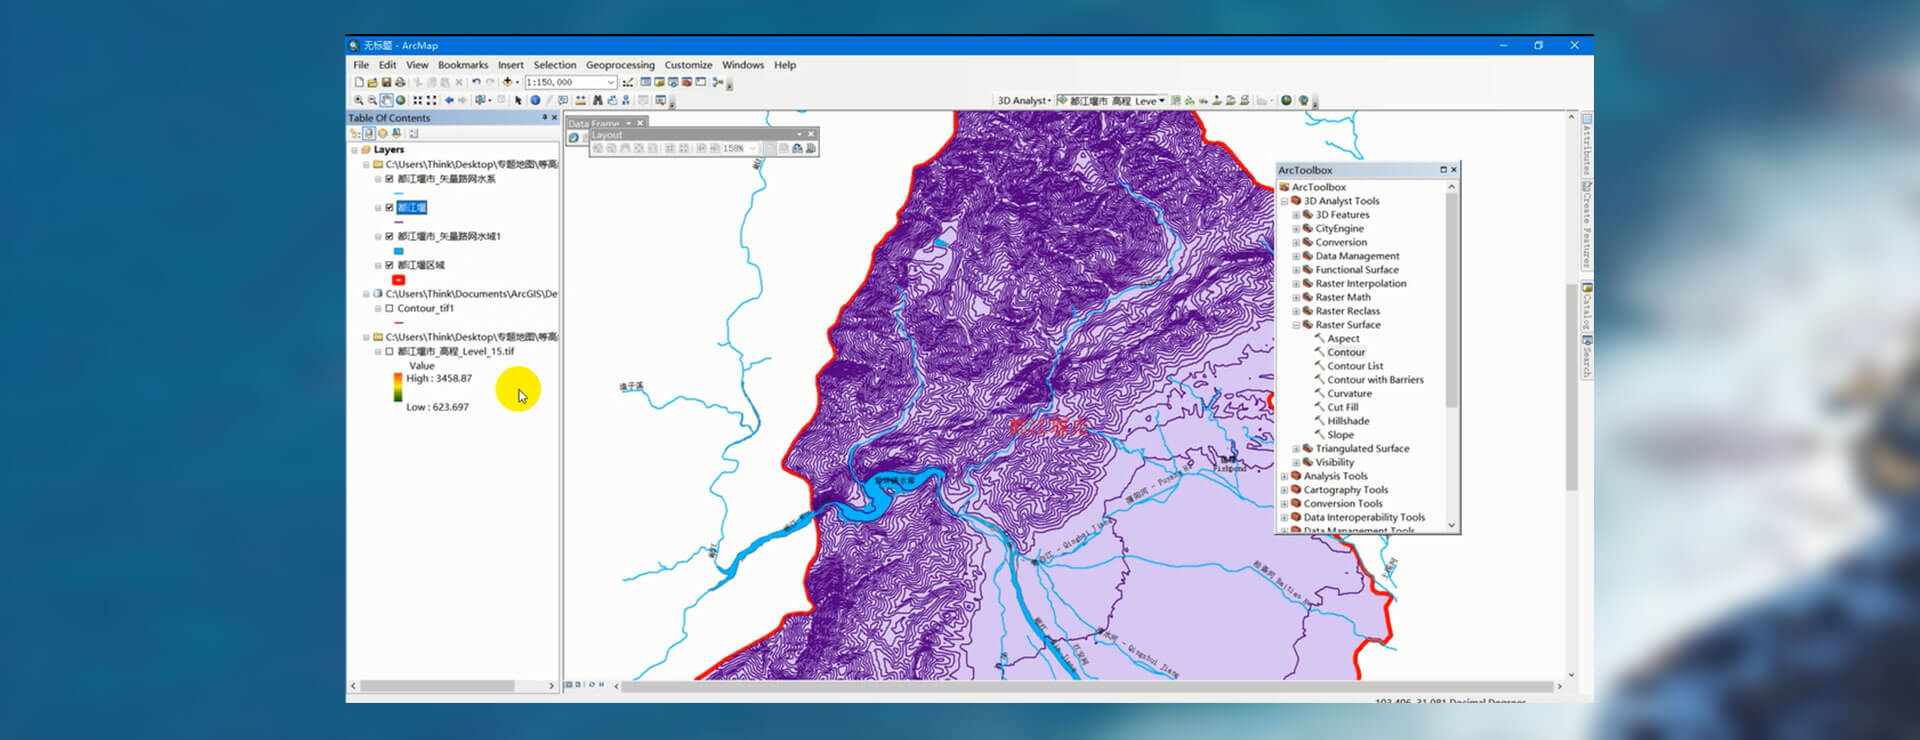Click the blue 矢量路网水域1 symbol swatch
The width and height of the screenshot is (1920, 740).
point(398,251)
